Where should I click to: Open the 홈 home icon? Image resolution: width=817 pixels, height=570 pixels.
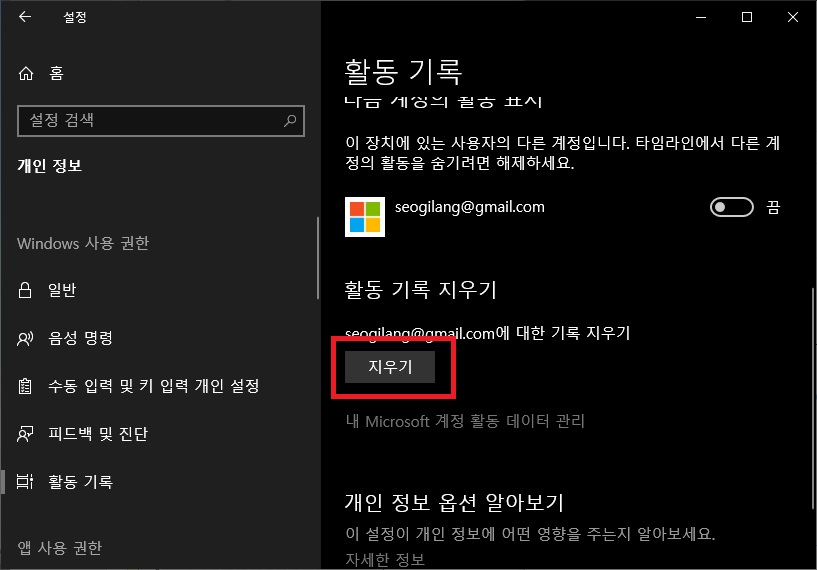[26, 73]
